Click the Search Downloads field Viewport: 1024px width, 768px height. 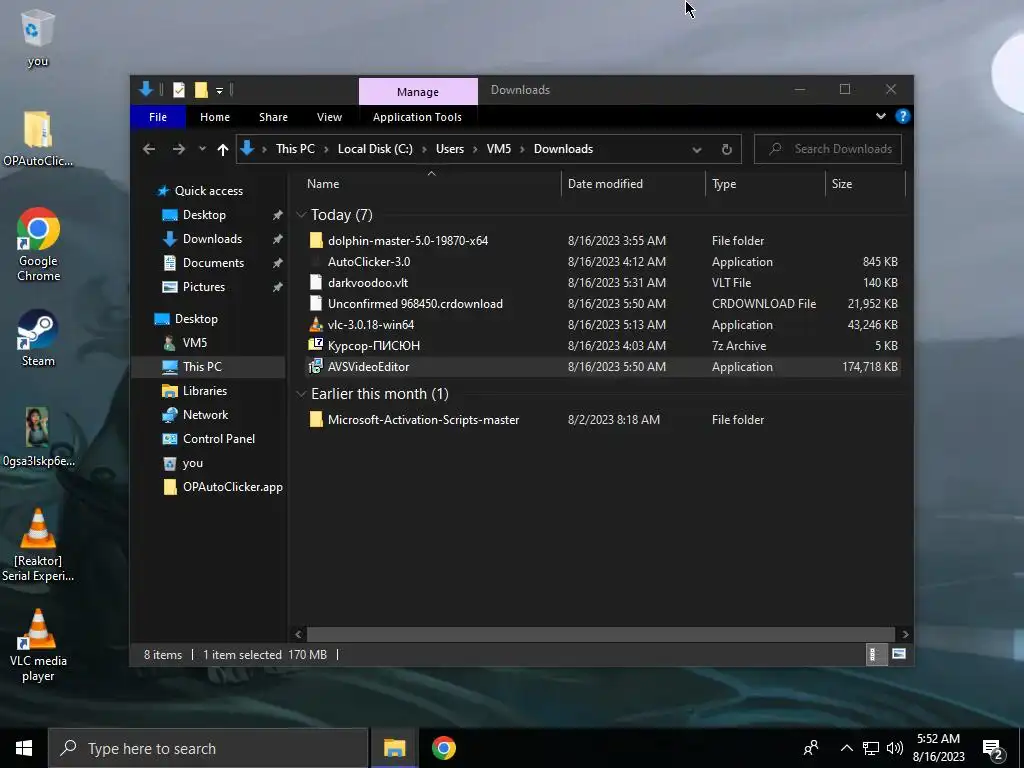point(828,149)
